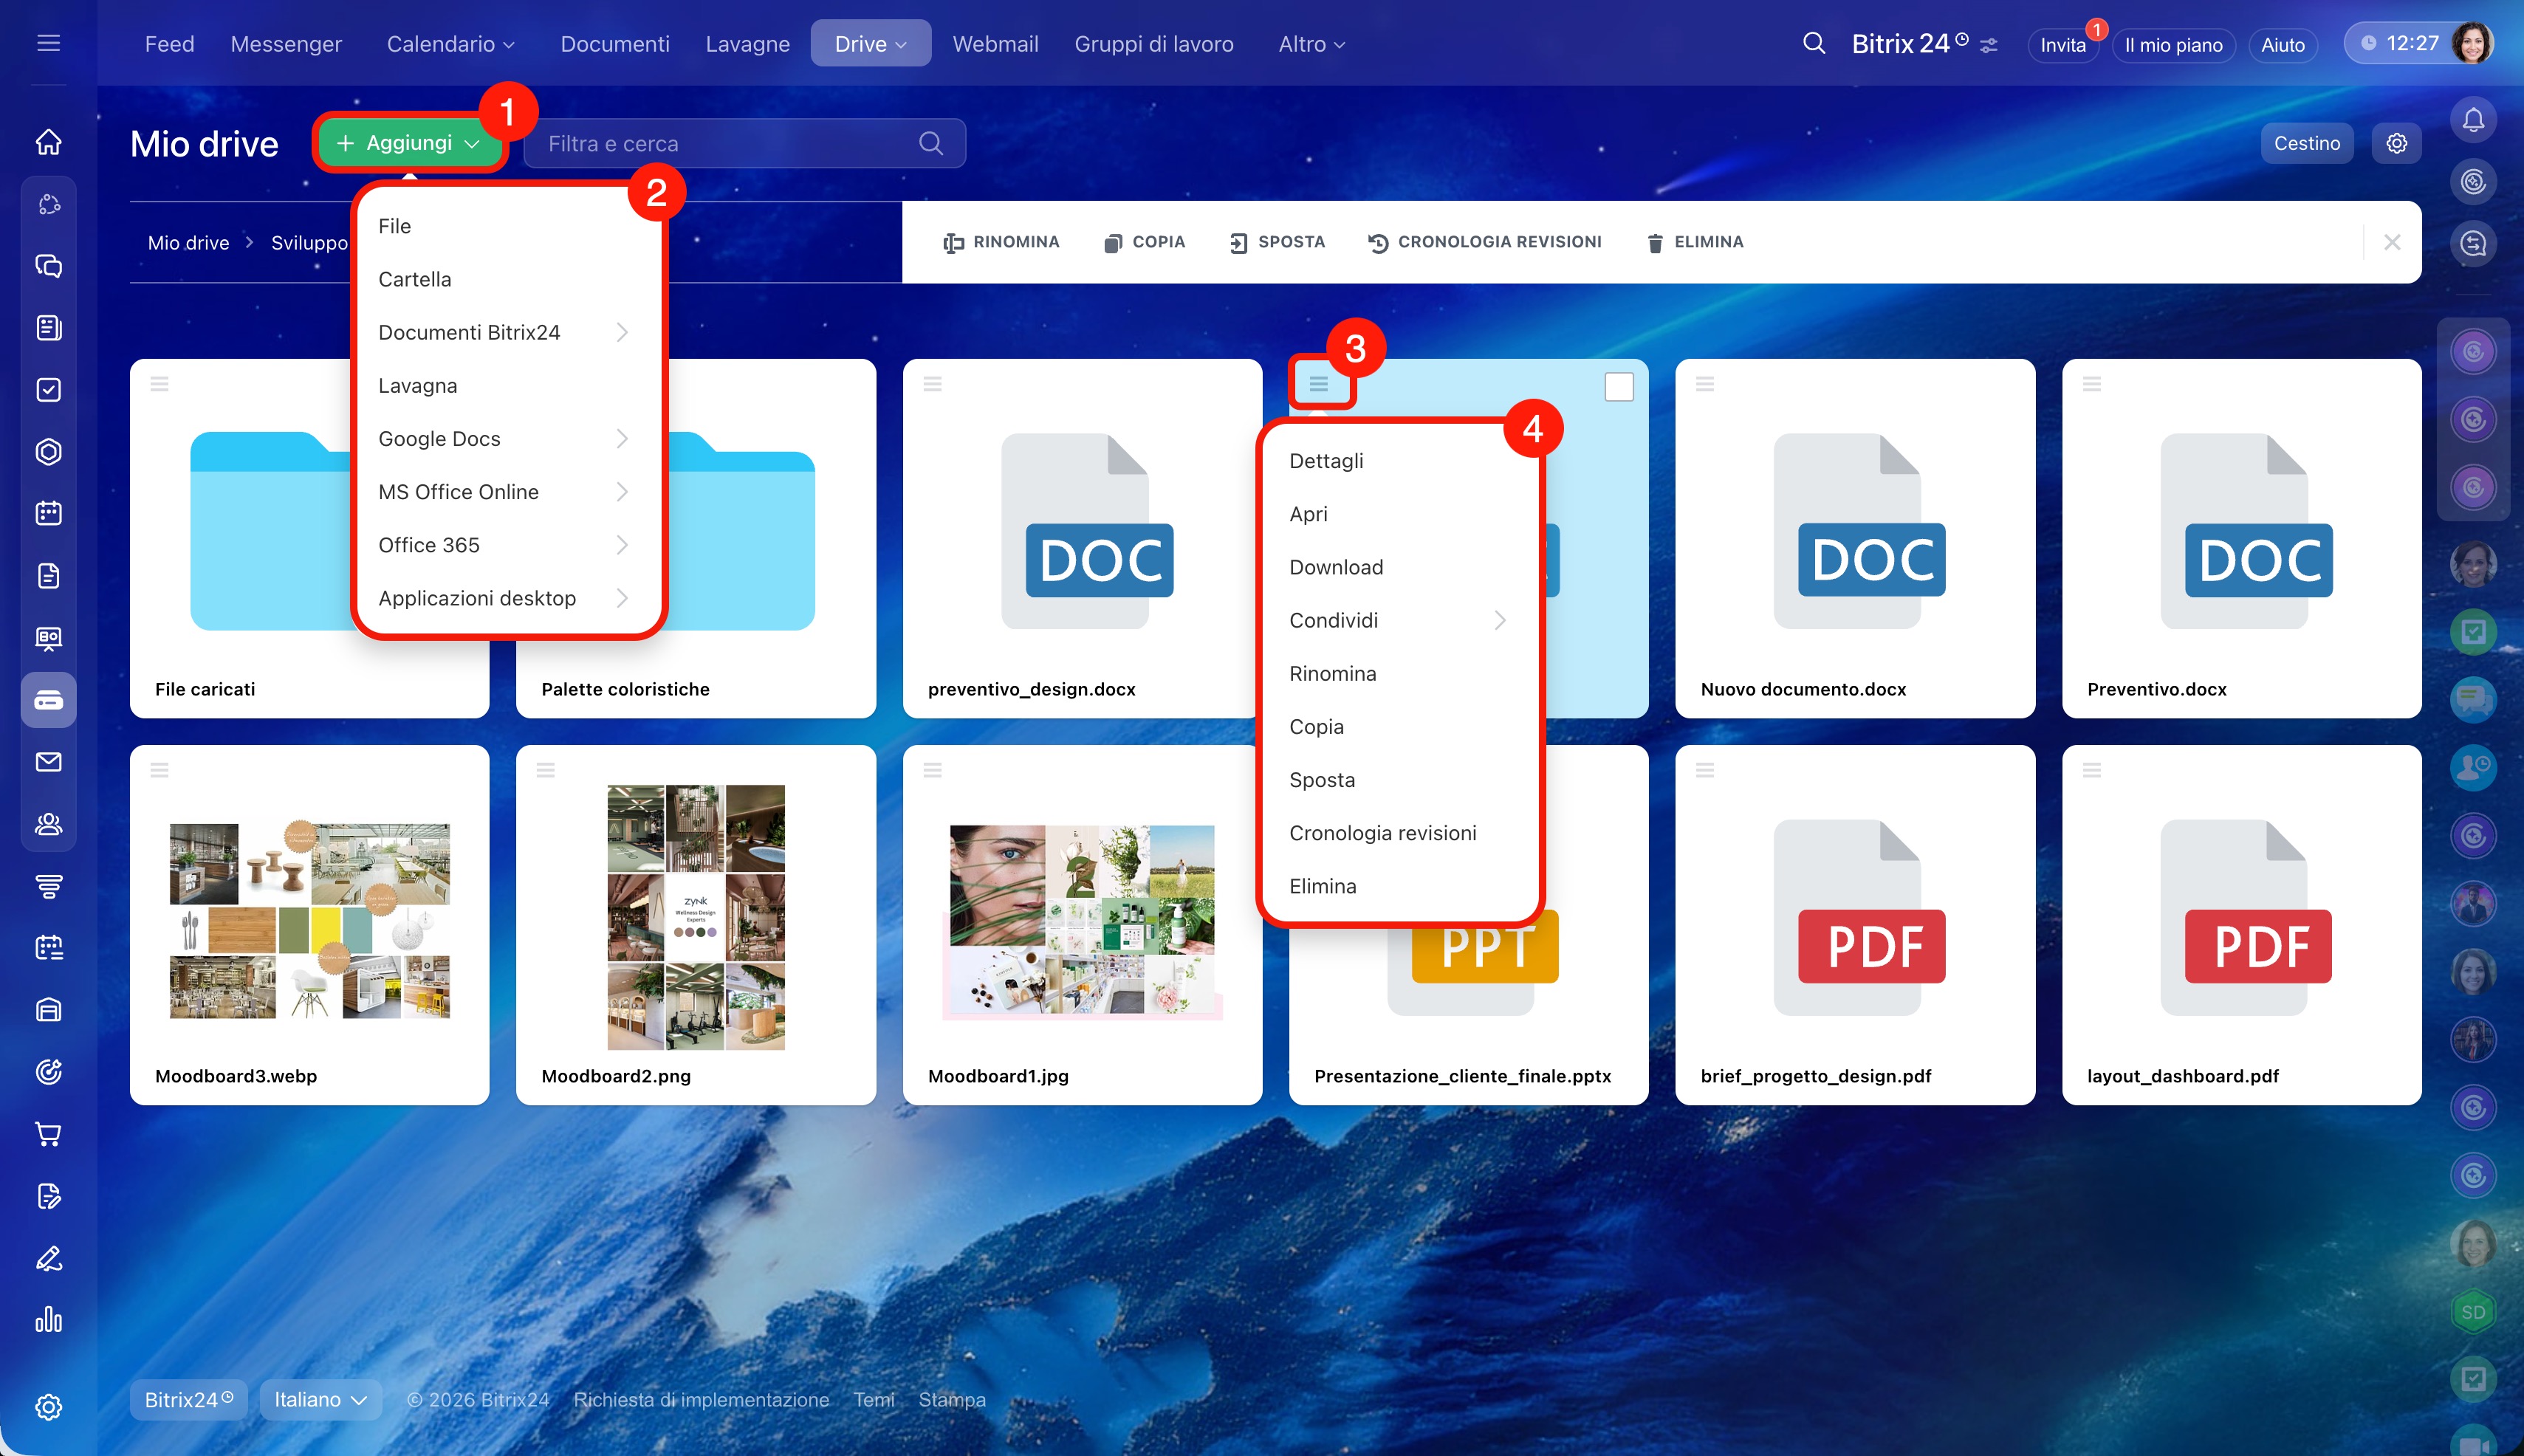2524x1456 pixels.
Task: Tick the checkbox on the selected file card
Action: click(x=1618, y=387)
